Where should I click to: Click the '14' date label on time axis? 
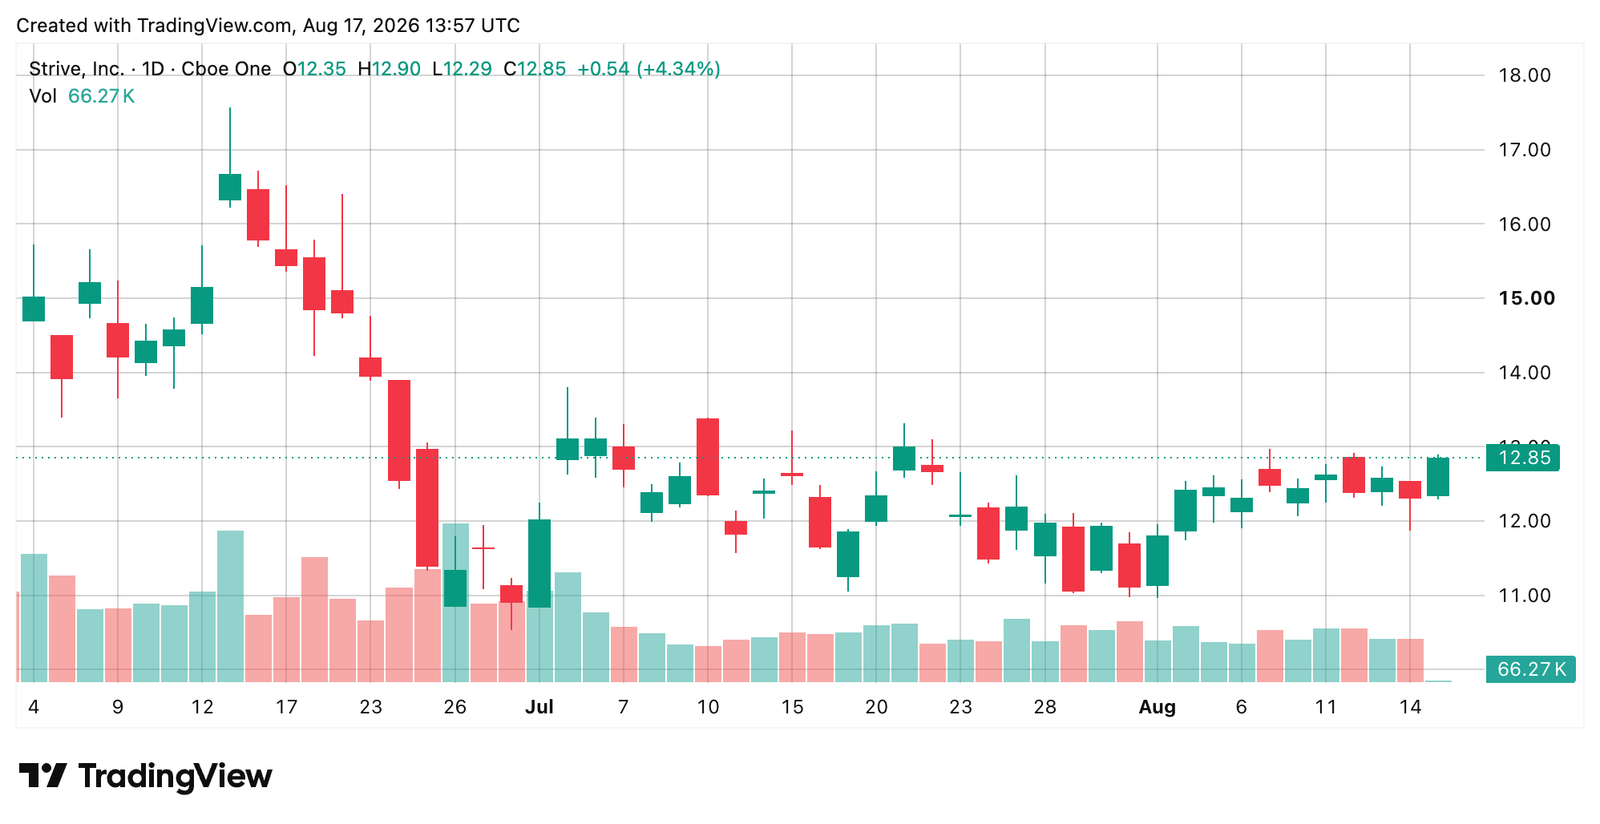click(1410, 707)
